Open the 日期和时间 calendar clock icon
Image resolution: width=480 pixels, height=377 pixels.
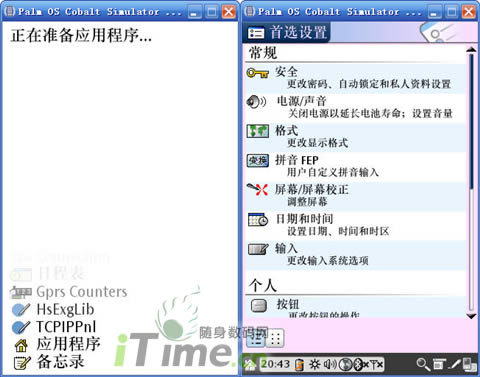coord(258,220)
